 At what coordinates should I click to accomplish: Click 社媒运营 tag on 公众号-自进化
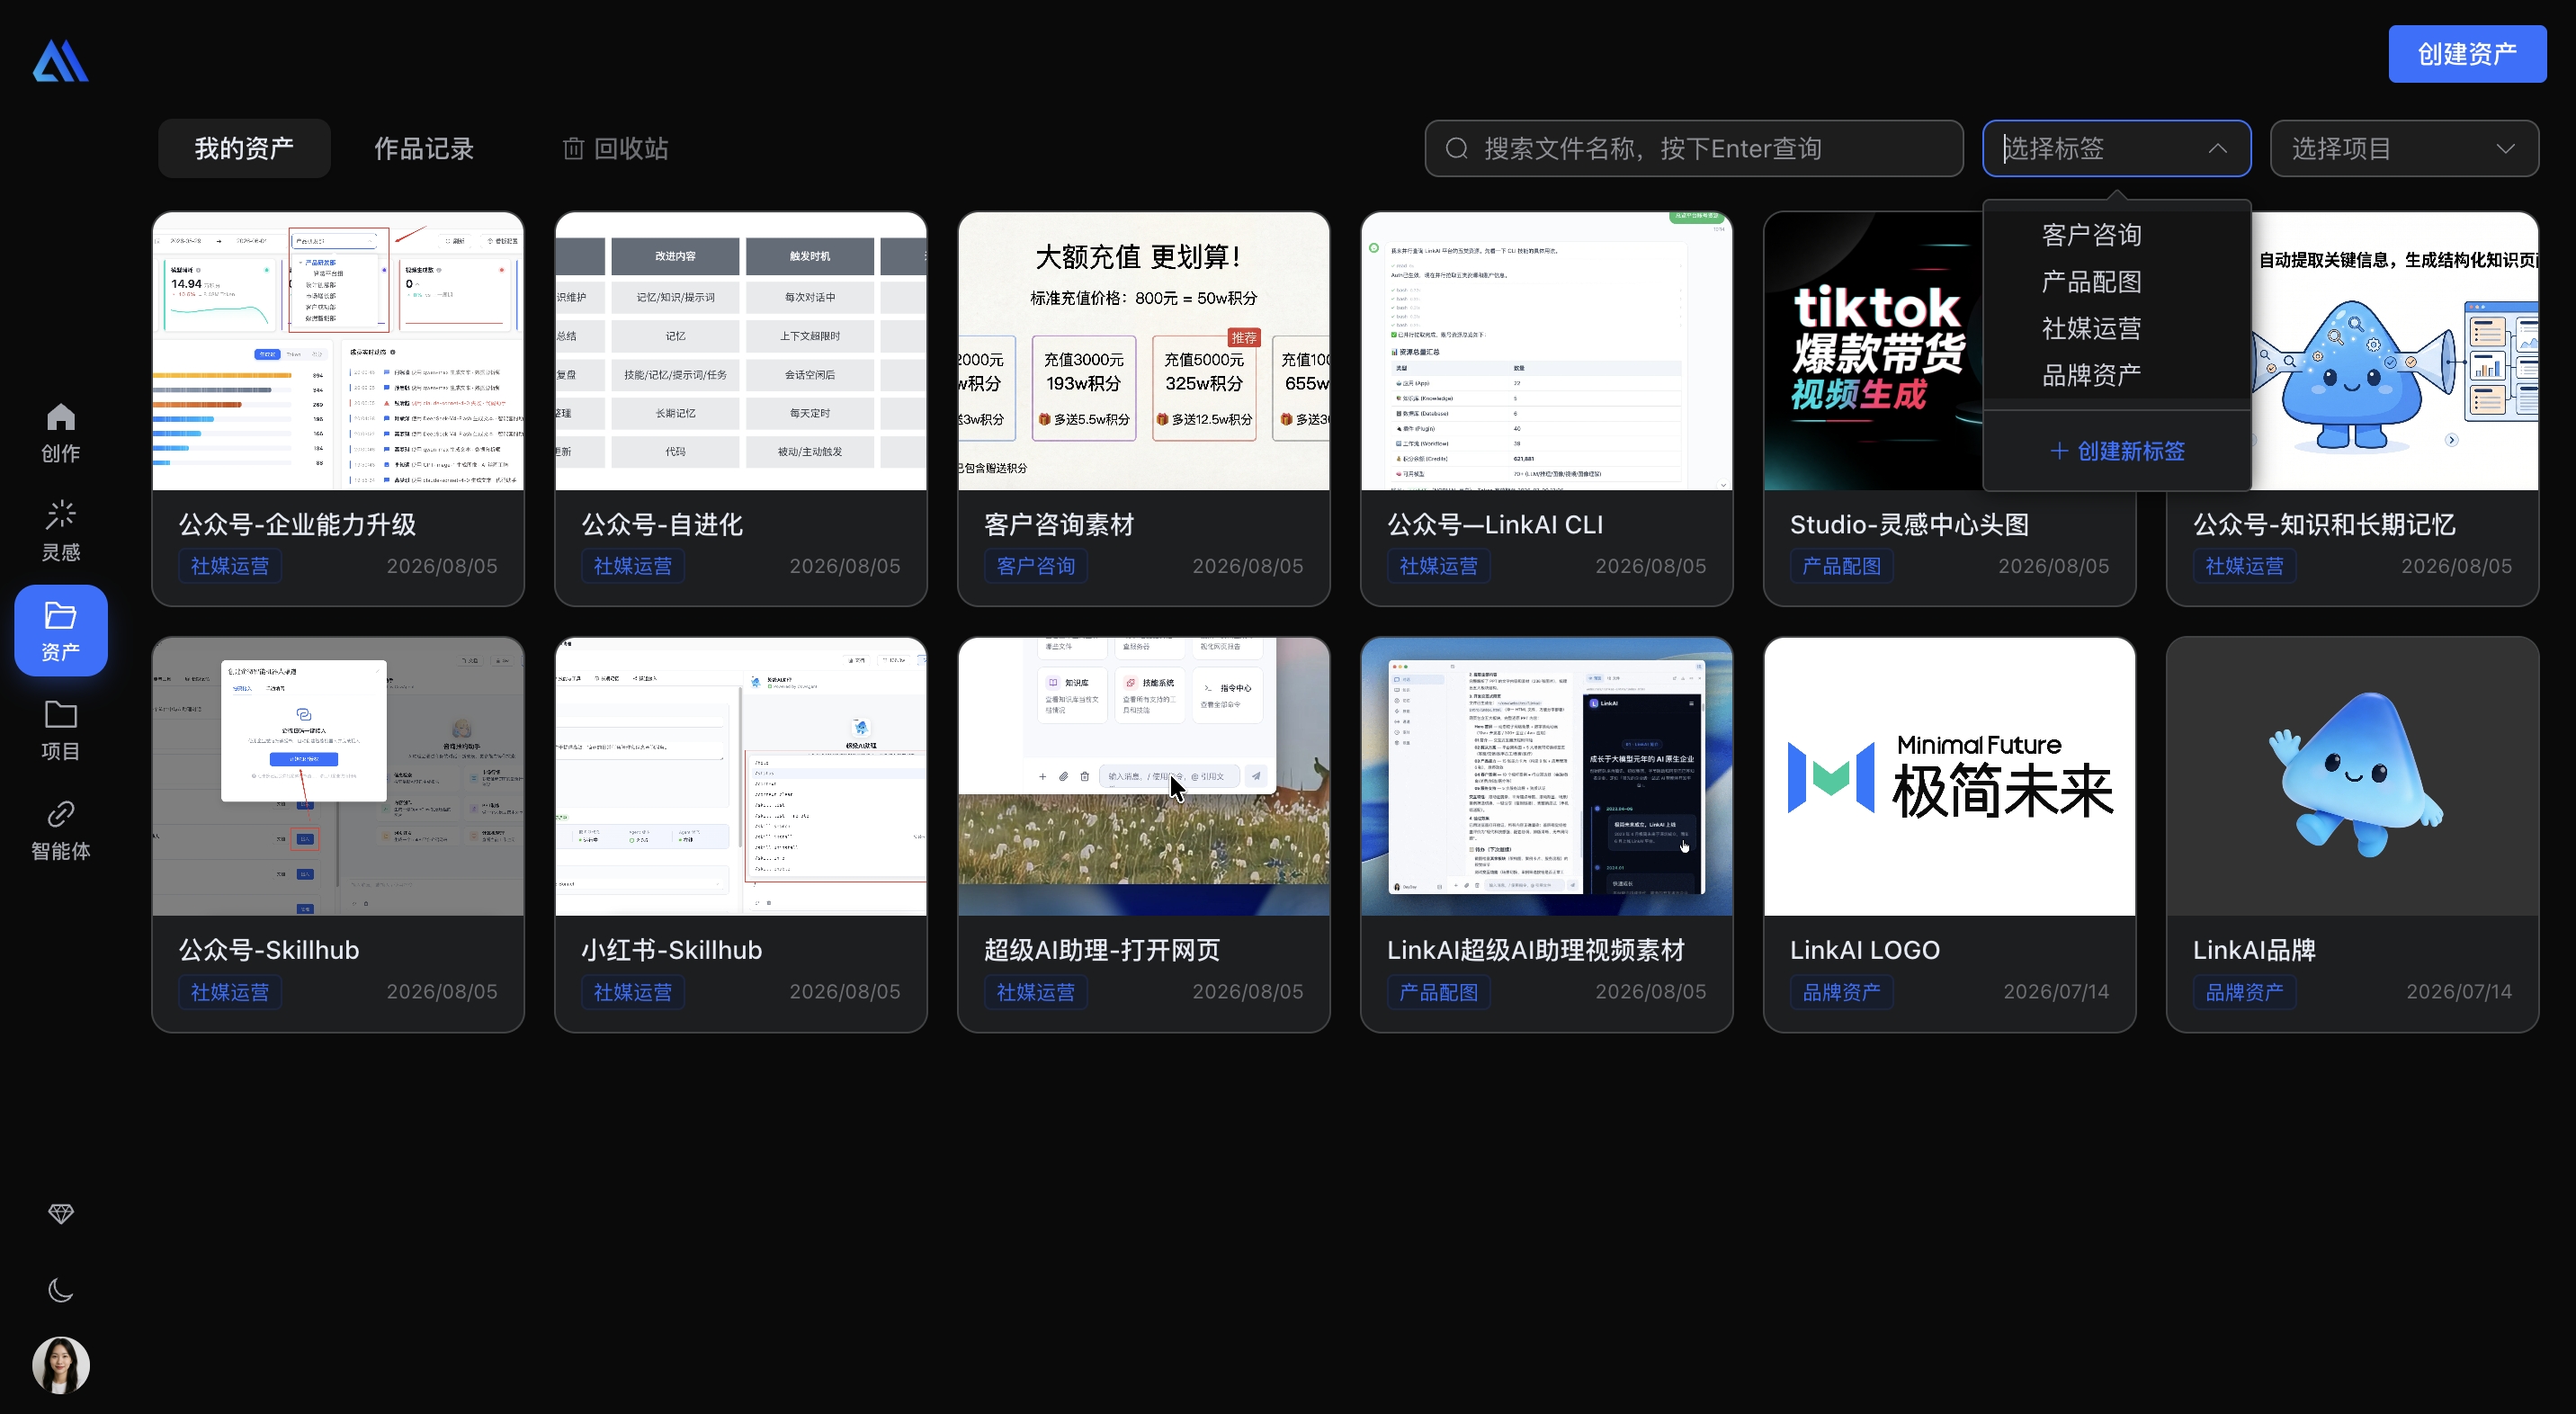tap(633, 566)
